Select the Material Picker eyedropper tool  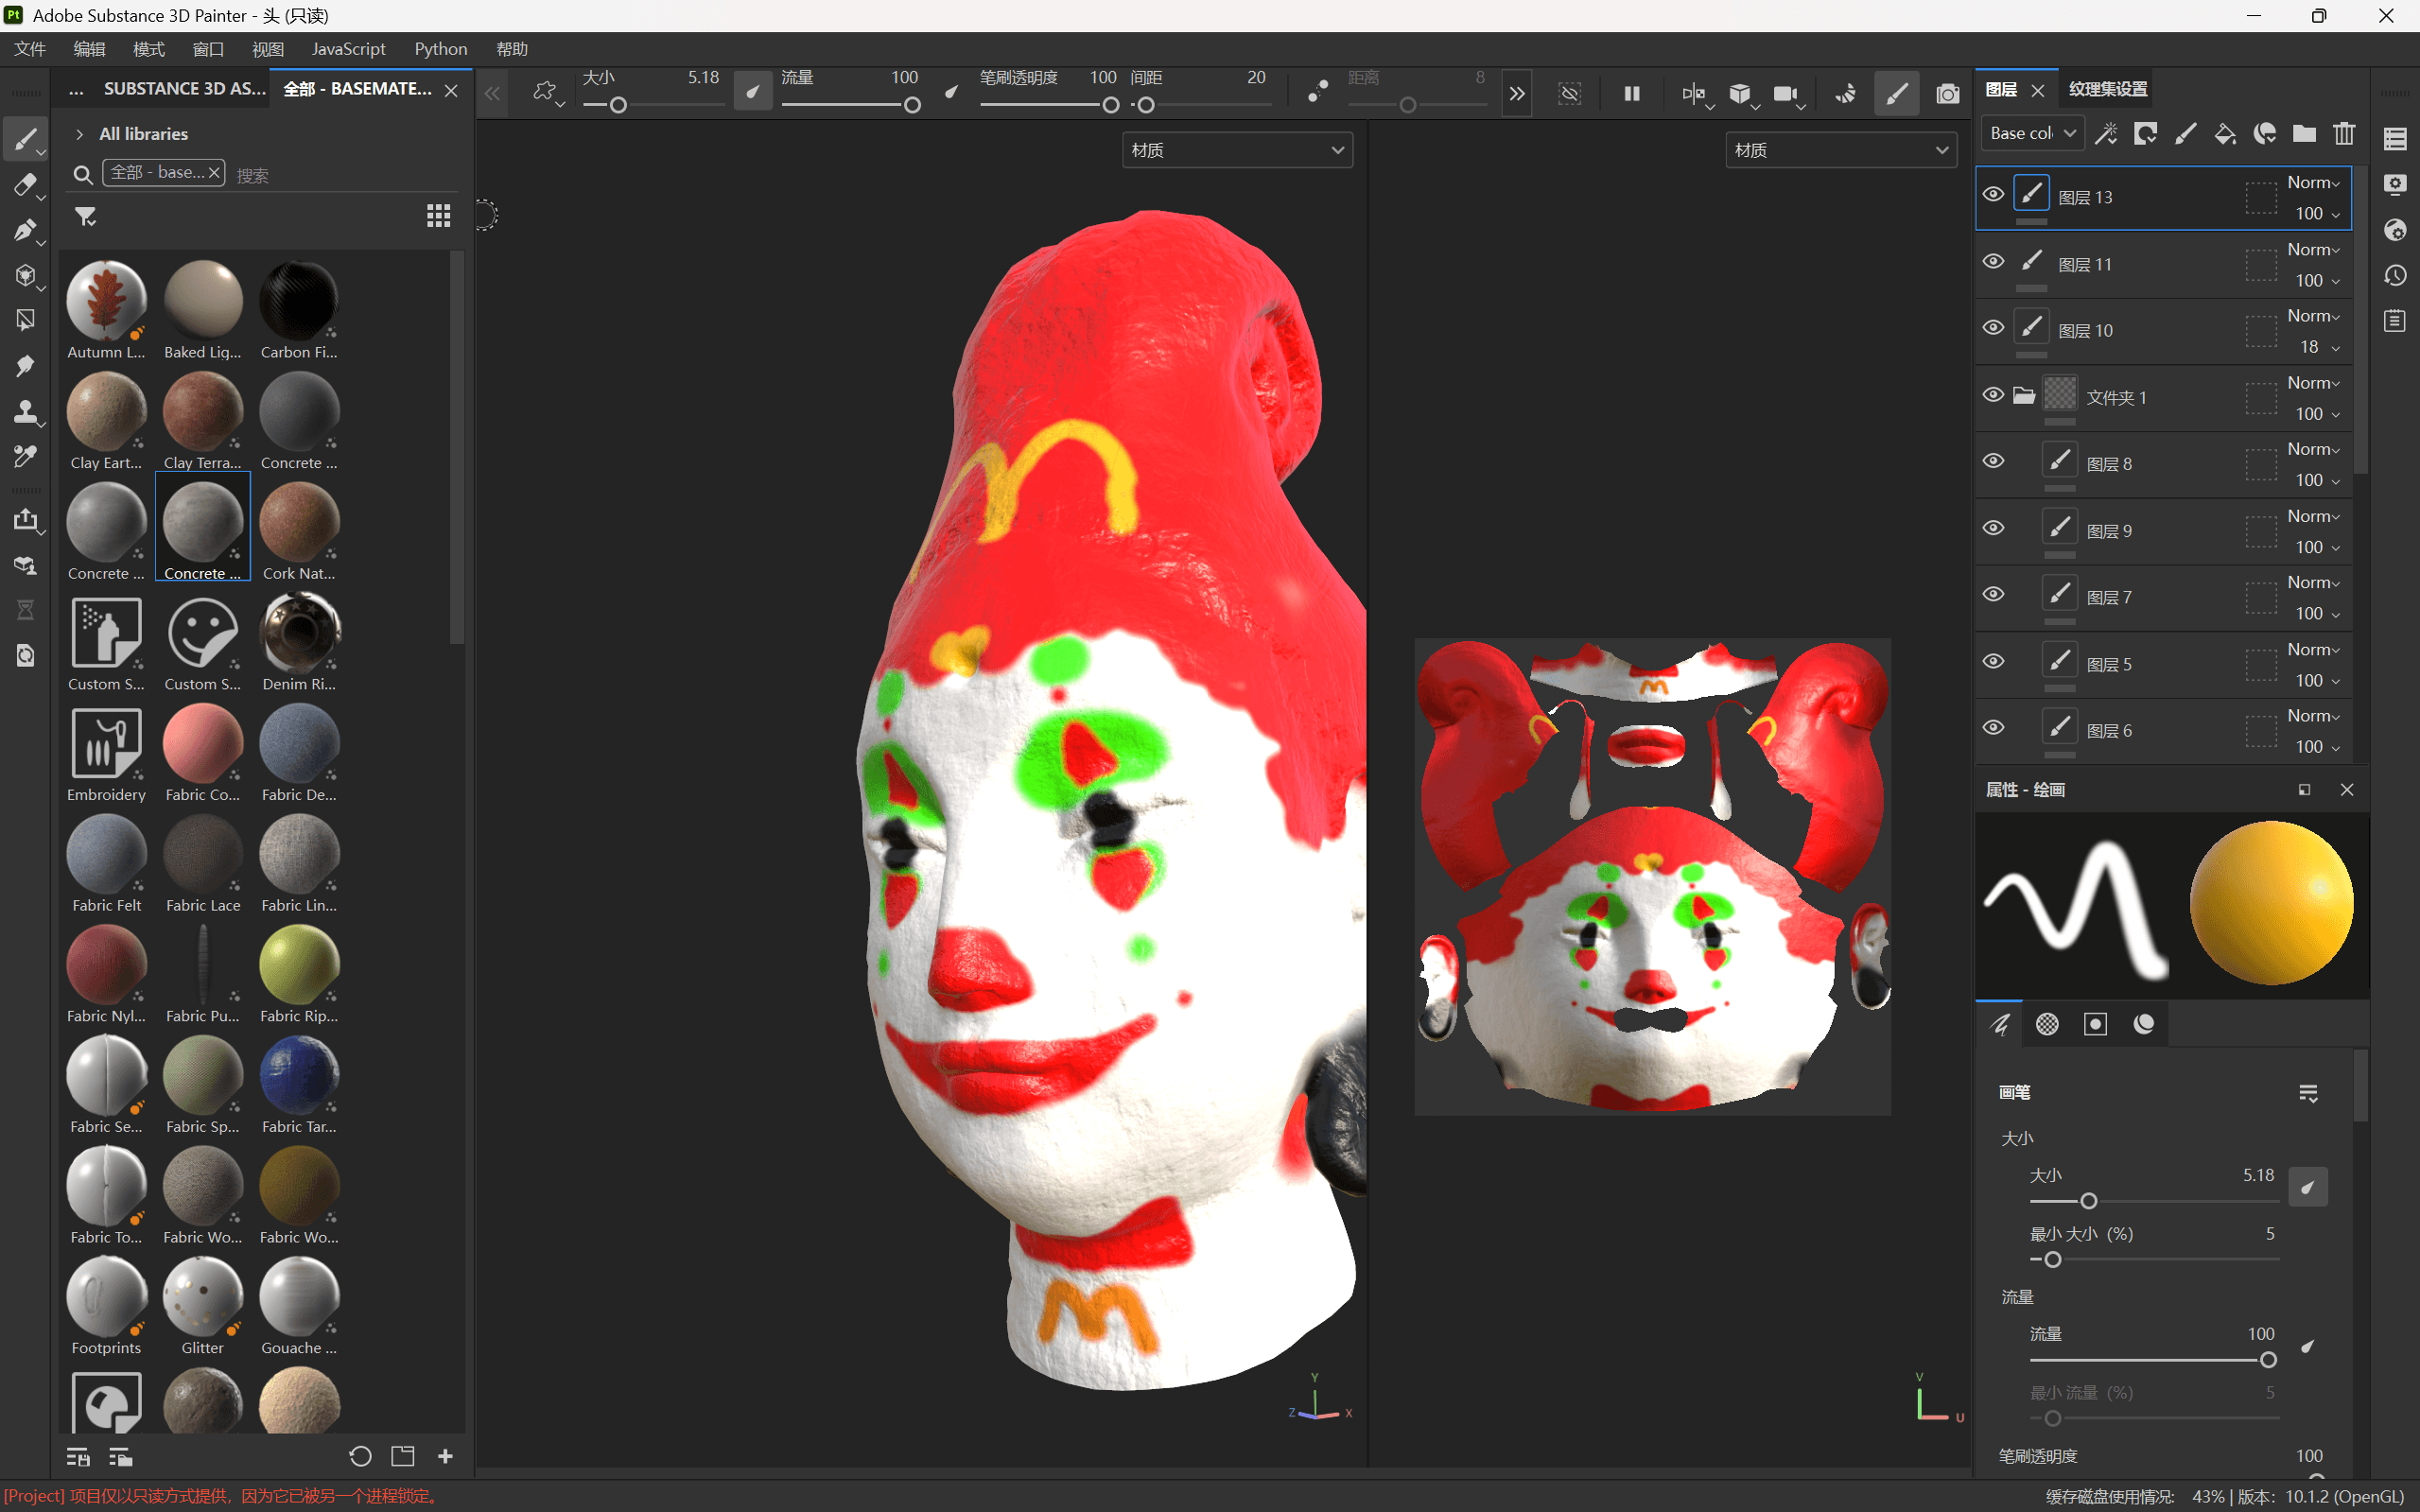pos(25,456)
